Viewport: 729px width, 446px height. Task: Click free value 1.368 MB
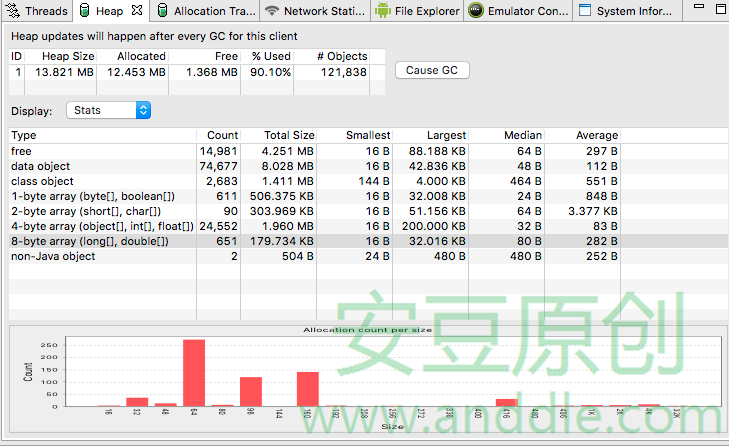pos(212,72)
